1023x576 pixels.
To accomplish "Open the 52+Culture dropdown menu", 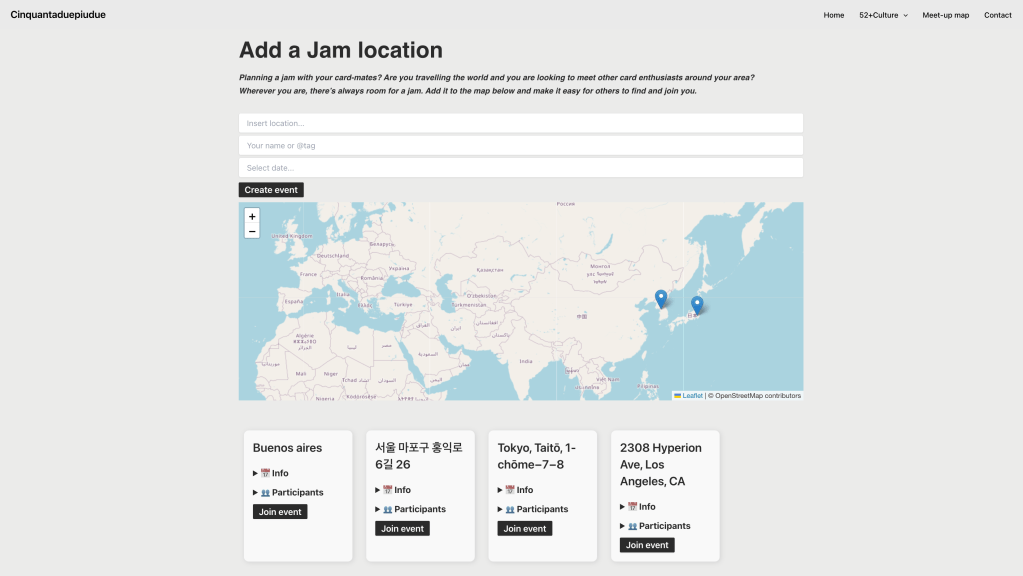I will pos(883,15).
